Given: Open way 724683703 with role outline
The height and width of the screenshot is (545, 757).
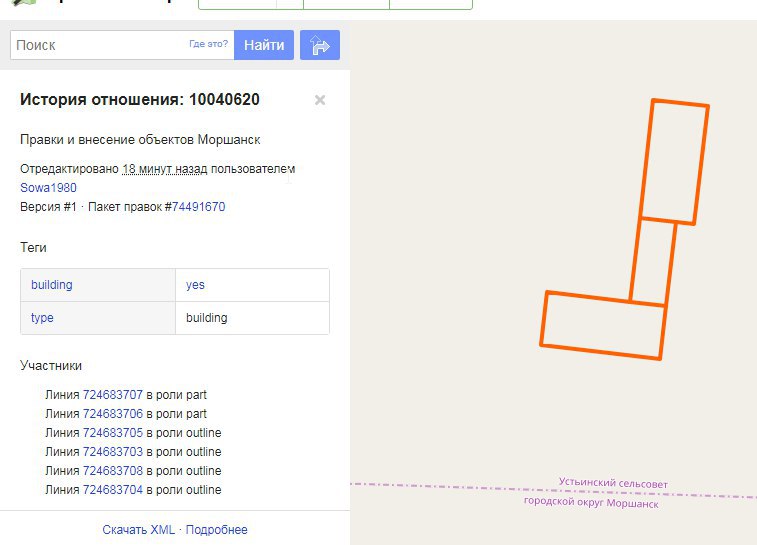Looking at the screenshot, I should click(112, 452).
